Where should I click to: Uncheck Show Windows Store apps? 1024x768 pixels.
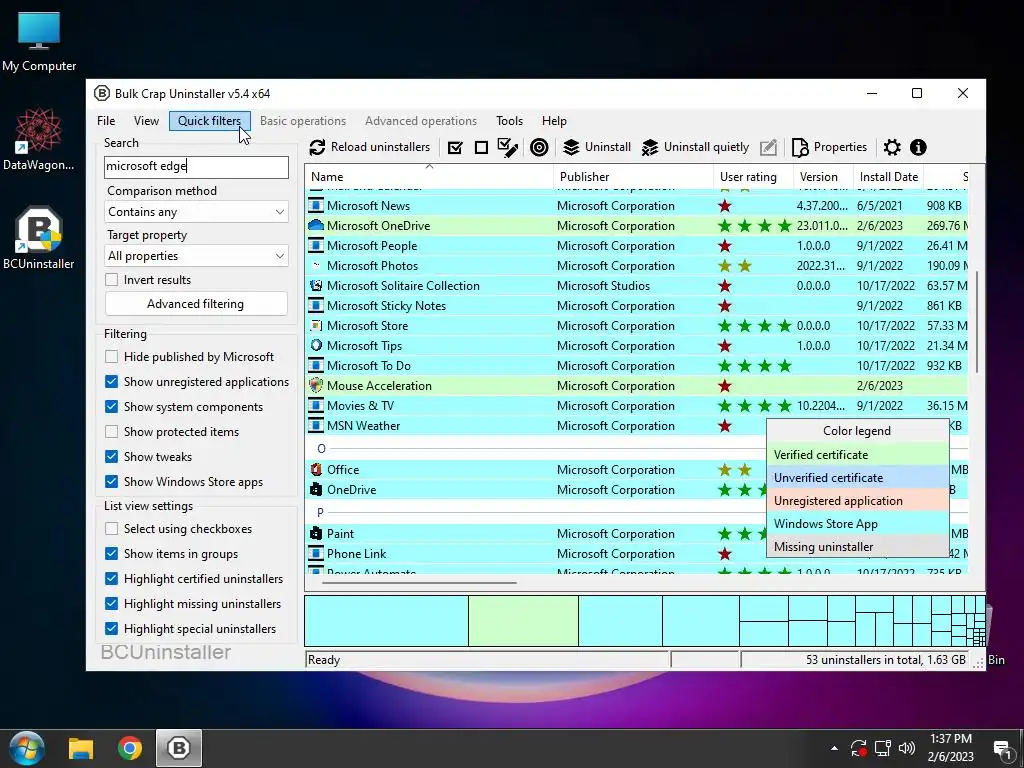112,481
